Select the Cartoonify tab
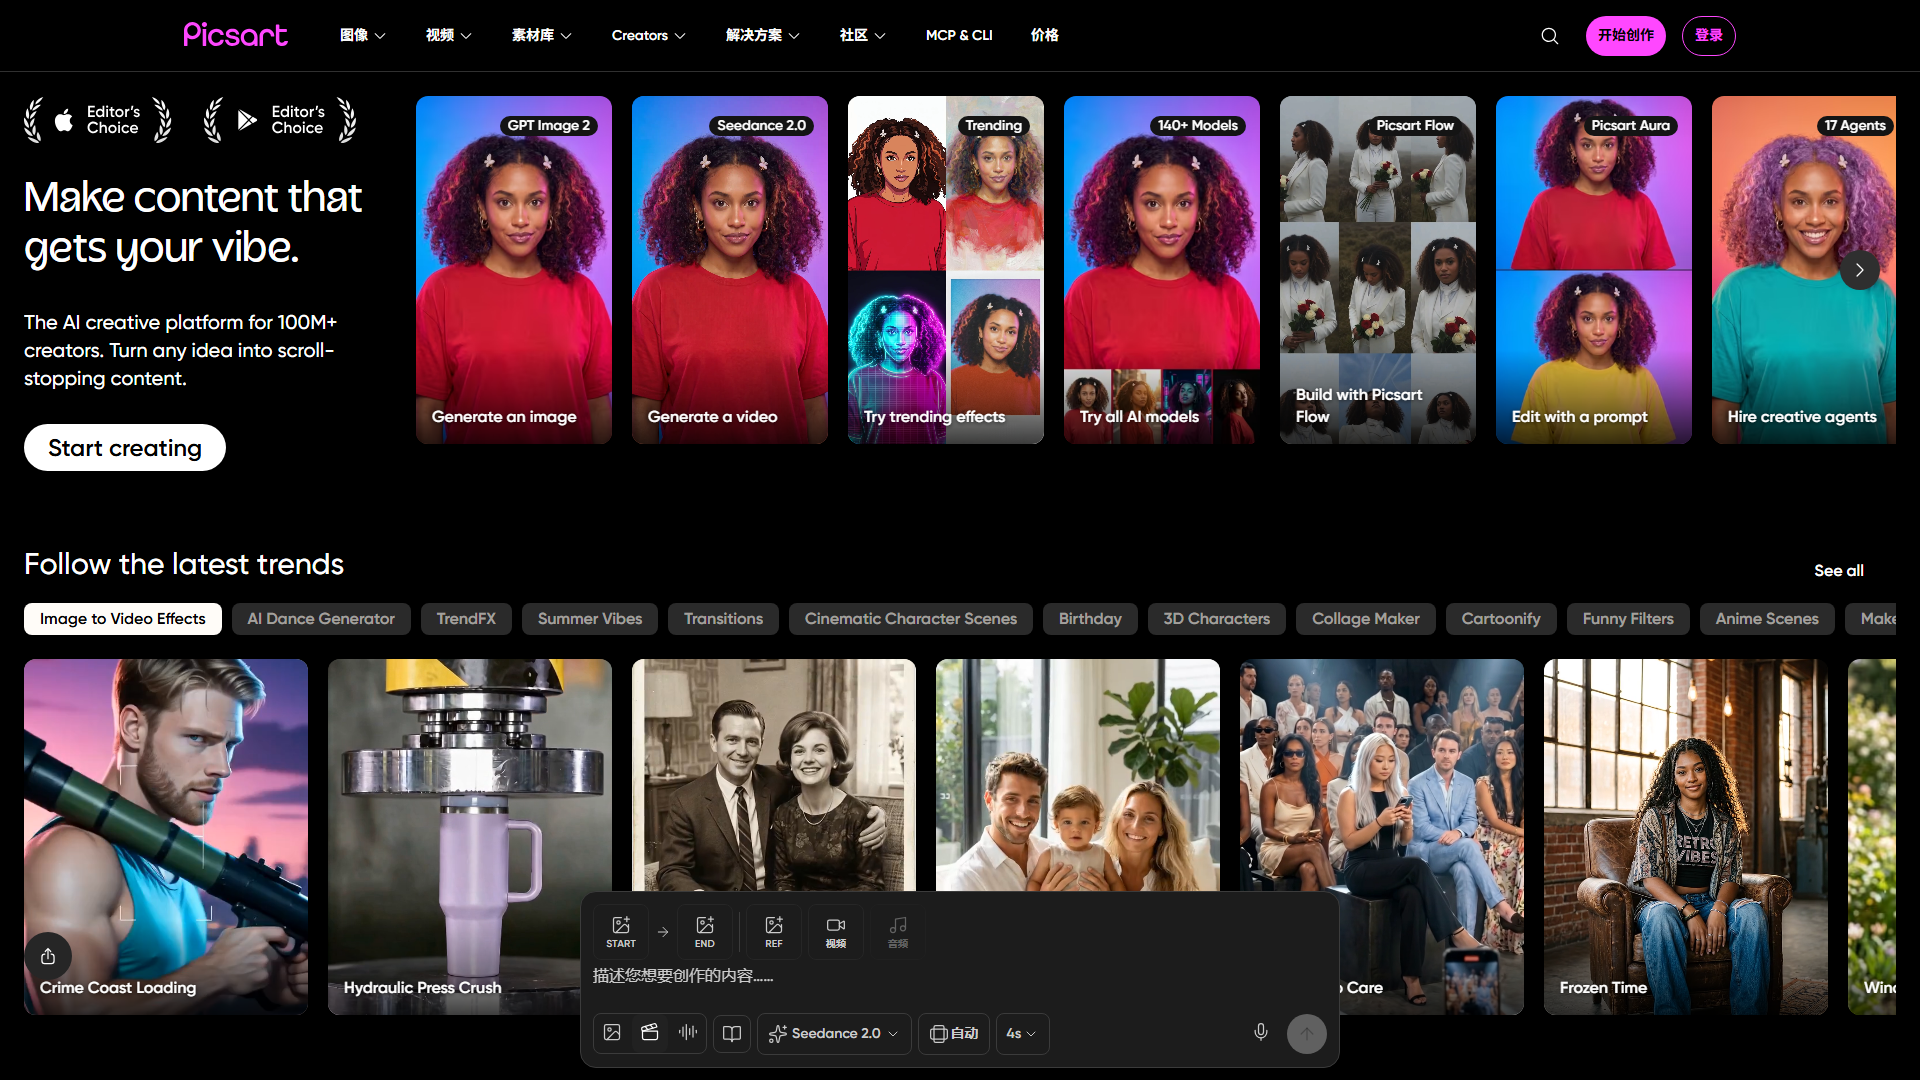Image resolution: width=1920 pixels, height=1080 pixels. tap(1501, 619)
